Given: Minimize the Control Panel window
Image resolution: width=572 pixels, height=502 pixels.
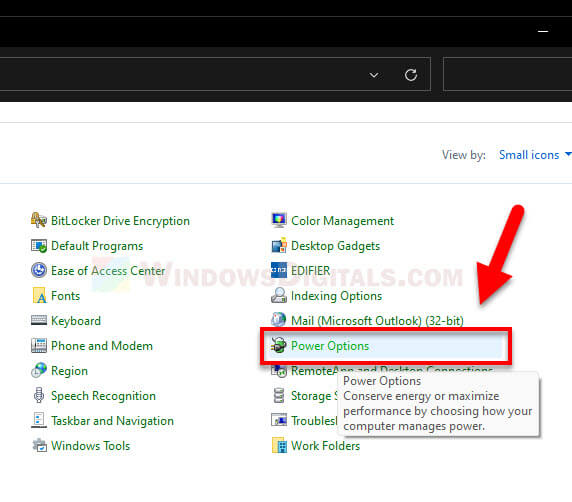Looking at the screenshot, I should 543,31.
